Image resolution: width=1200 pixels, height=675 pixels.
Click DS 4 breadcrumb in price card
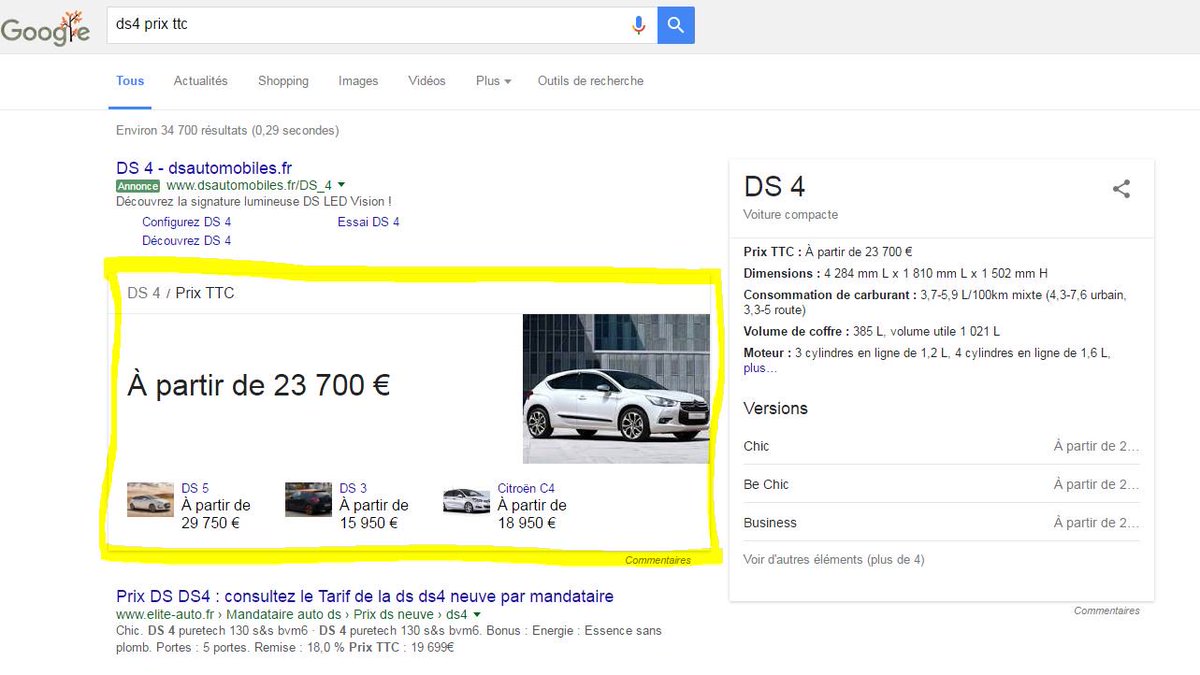click(x=144, y=294)
